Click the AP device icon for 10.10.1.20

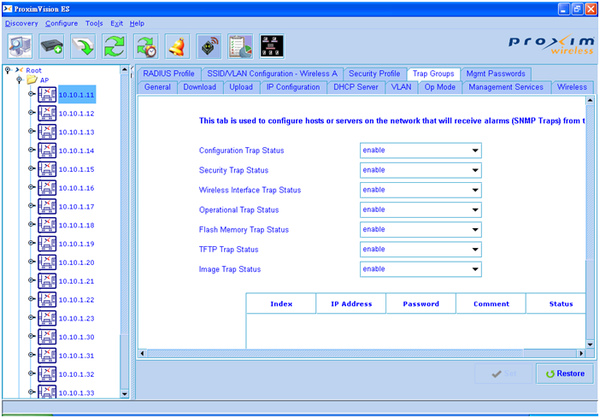point(47,263)
